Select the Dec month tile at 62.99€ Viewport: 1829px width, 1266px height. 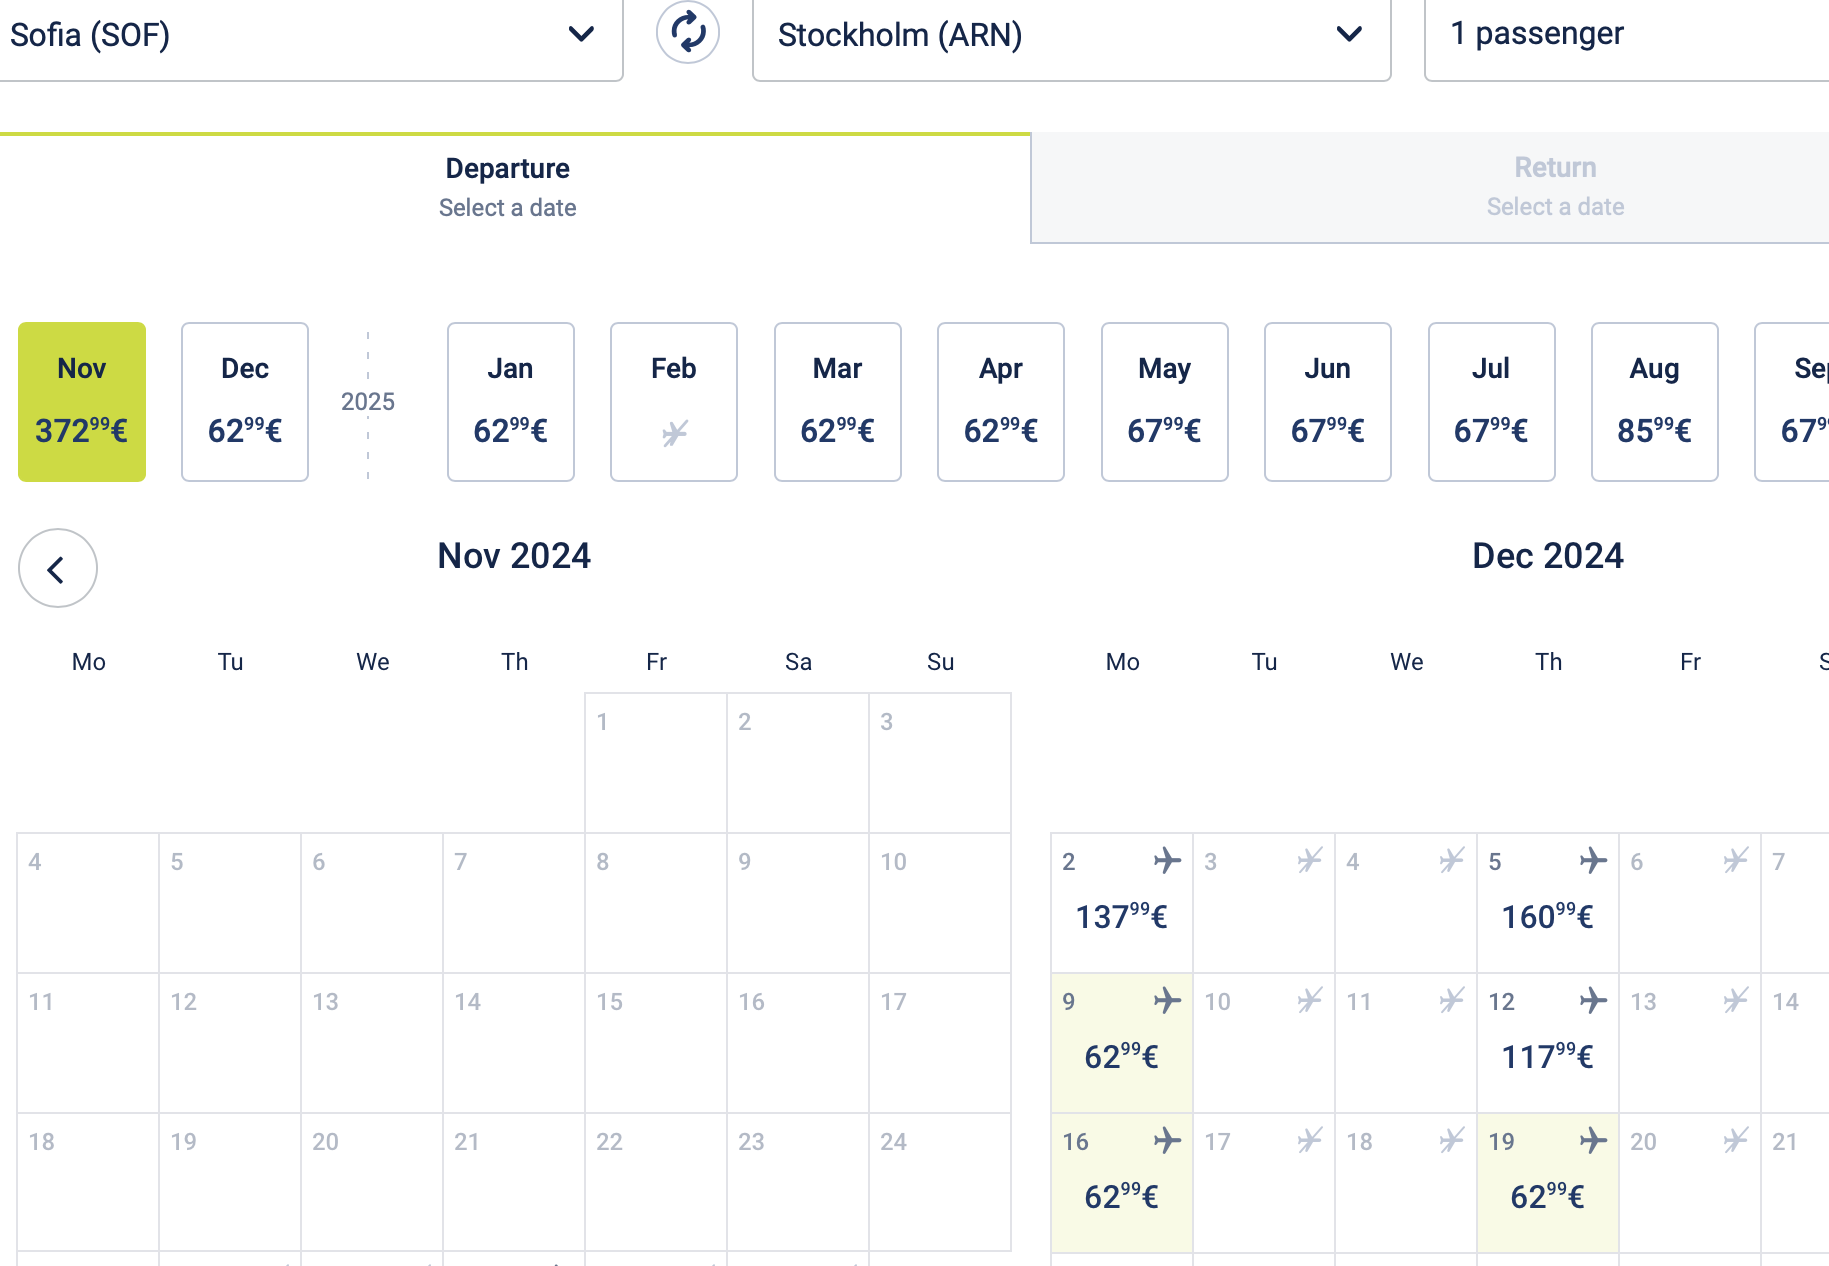click(245, 402)
